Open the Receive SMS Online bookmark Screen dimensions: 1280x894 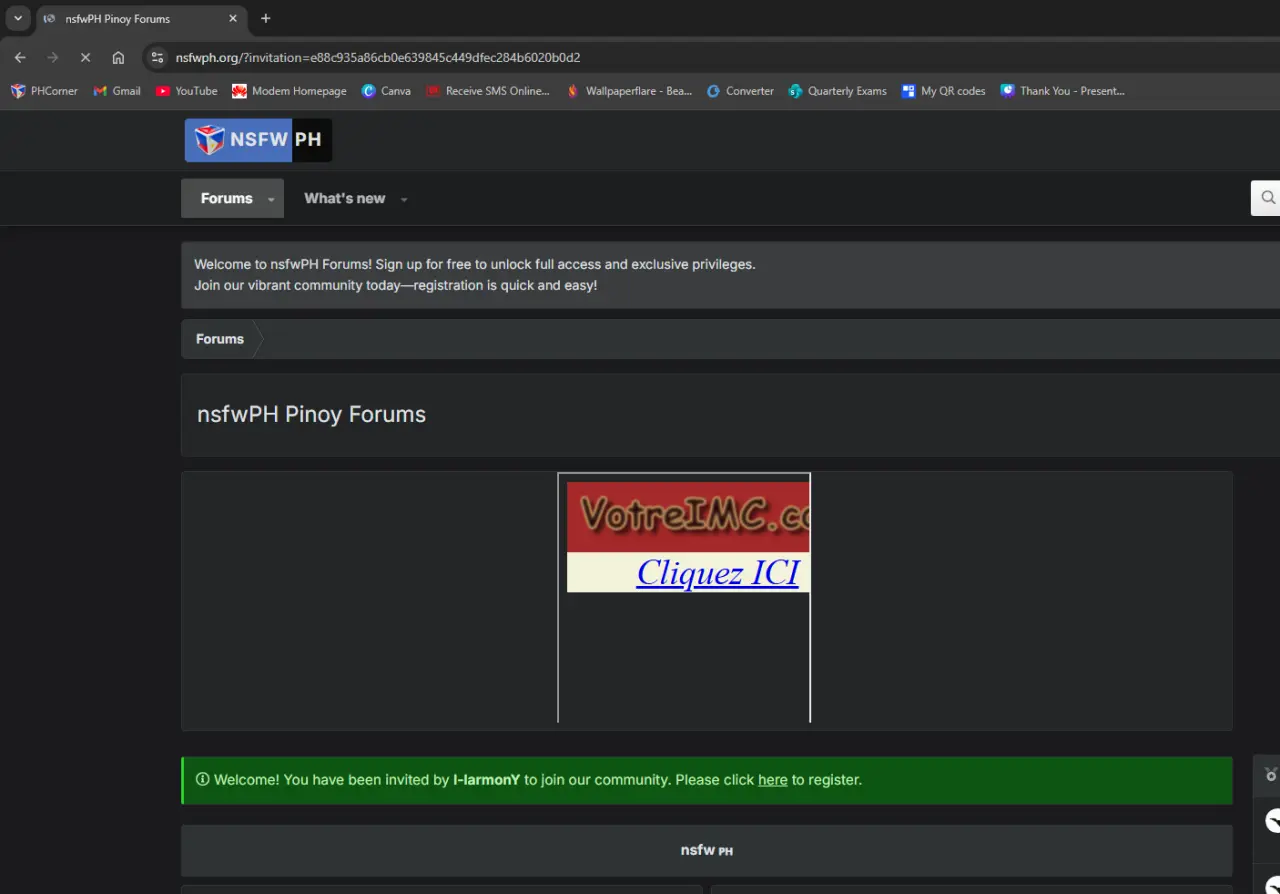click(488, 91)
